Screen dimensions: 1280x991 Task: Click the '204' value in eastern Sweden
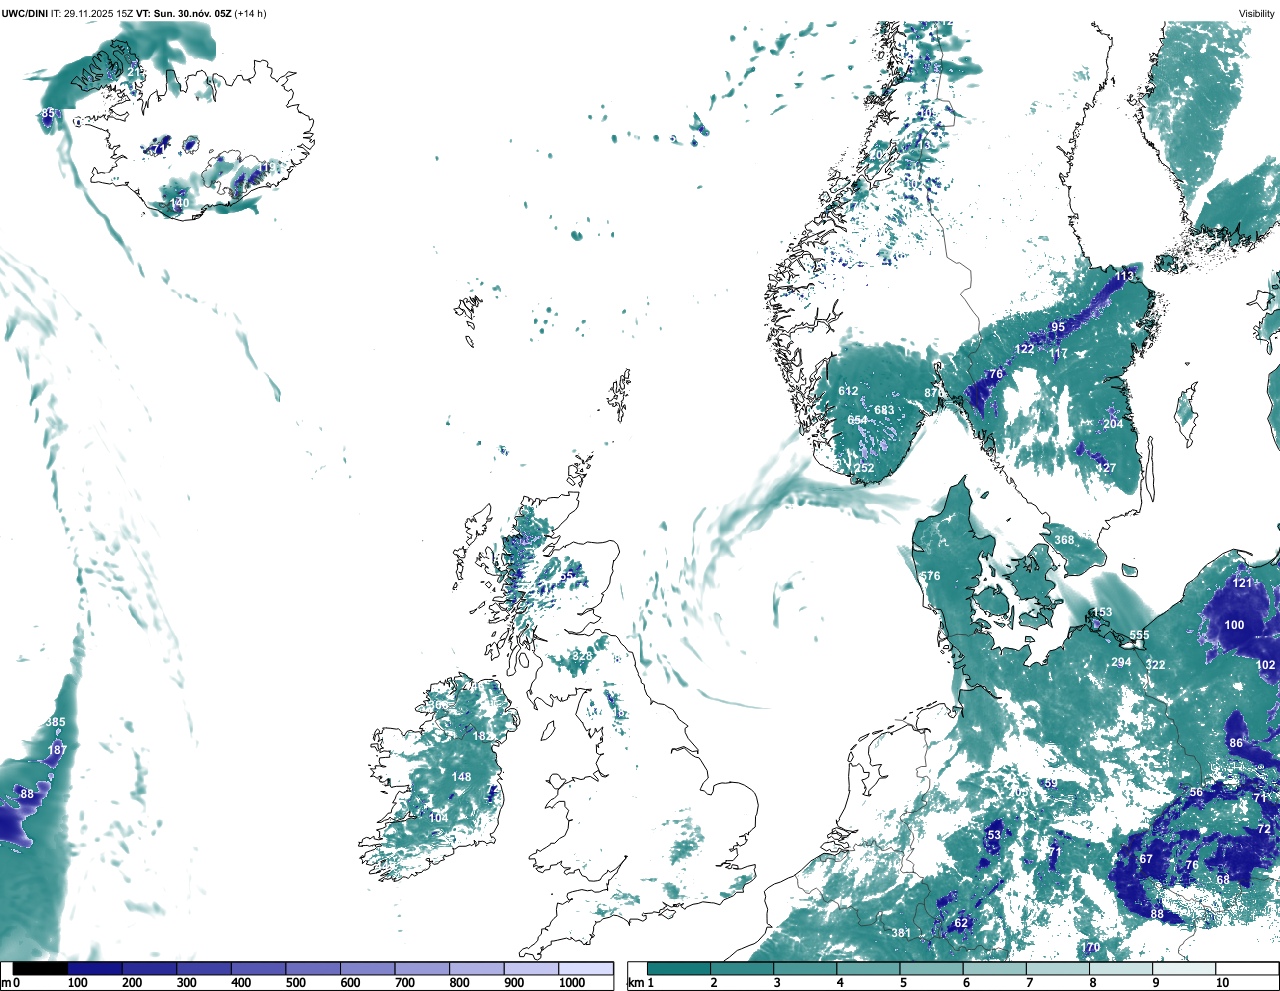point(1113,424)
